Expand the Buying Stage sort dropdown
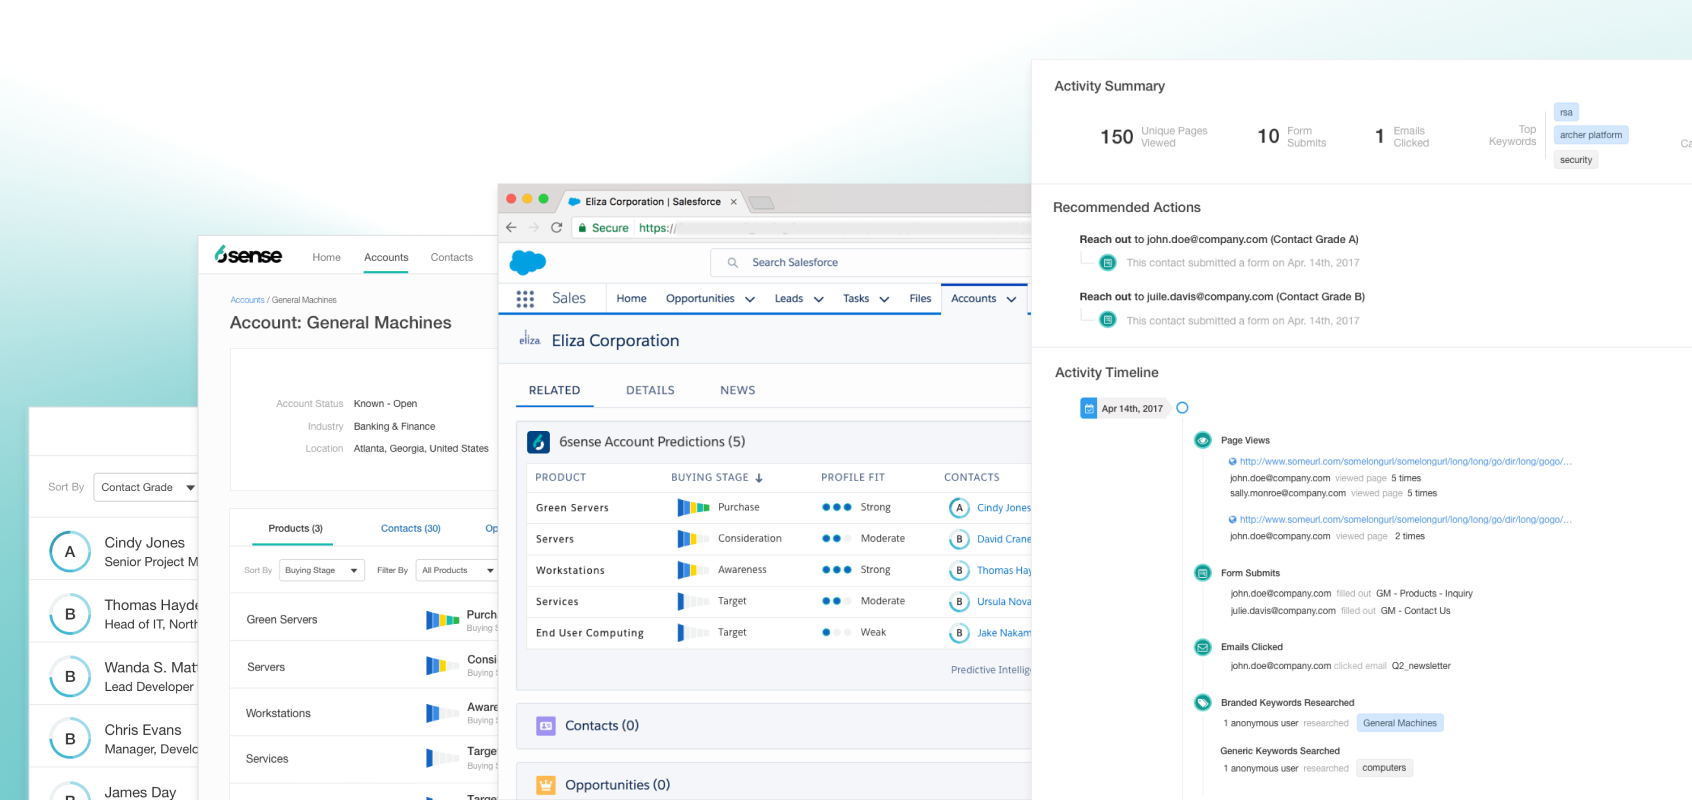Screen dimensions: 1692x800 pyautogui.click(x=321, y=571)
